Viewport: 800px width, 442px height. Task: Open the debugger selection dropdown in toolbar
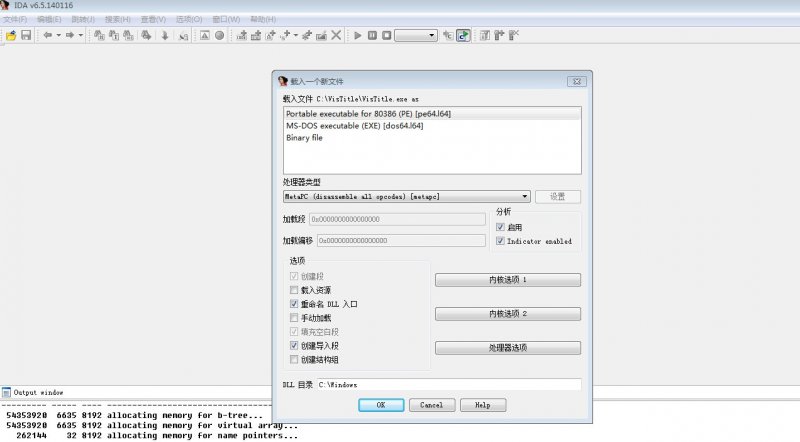(416, 35)
